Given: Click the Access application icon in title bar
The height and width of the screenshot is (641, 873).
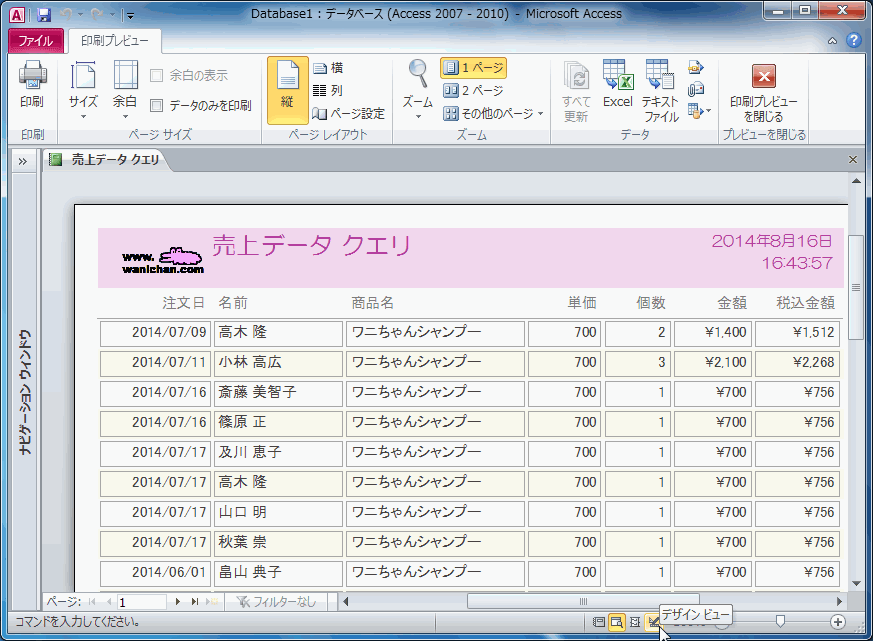Looking at the screenshot, I should coord(17,15).
